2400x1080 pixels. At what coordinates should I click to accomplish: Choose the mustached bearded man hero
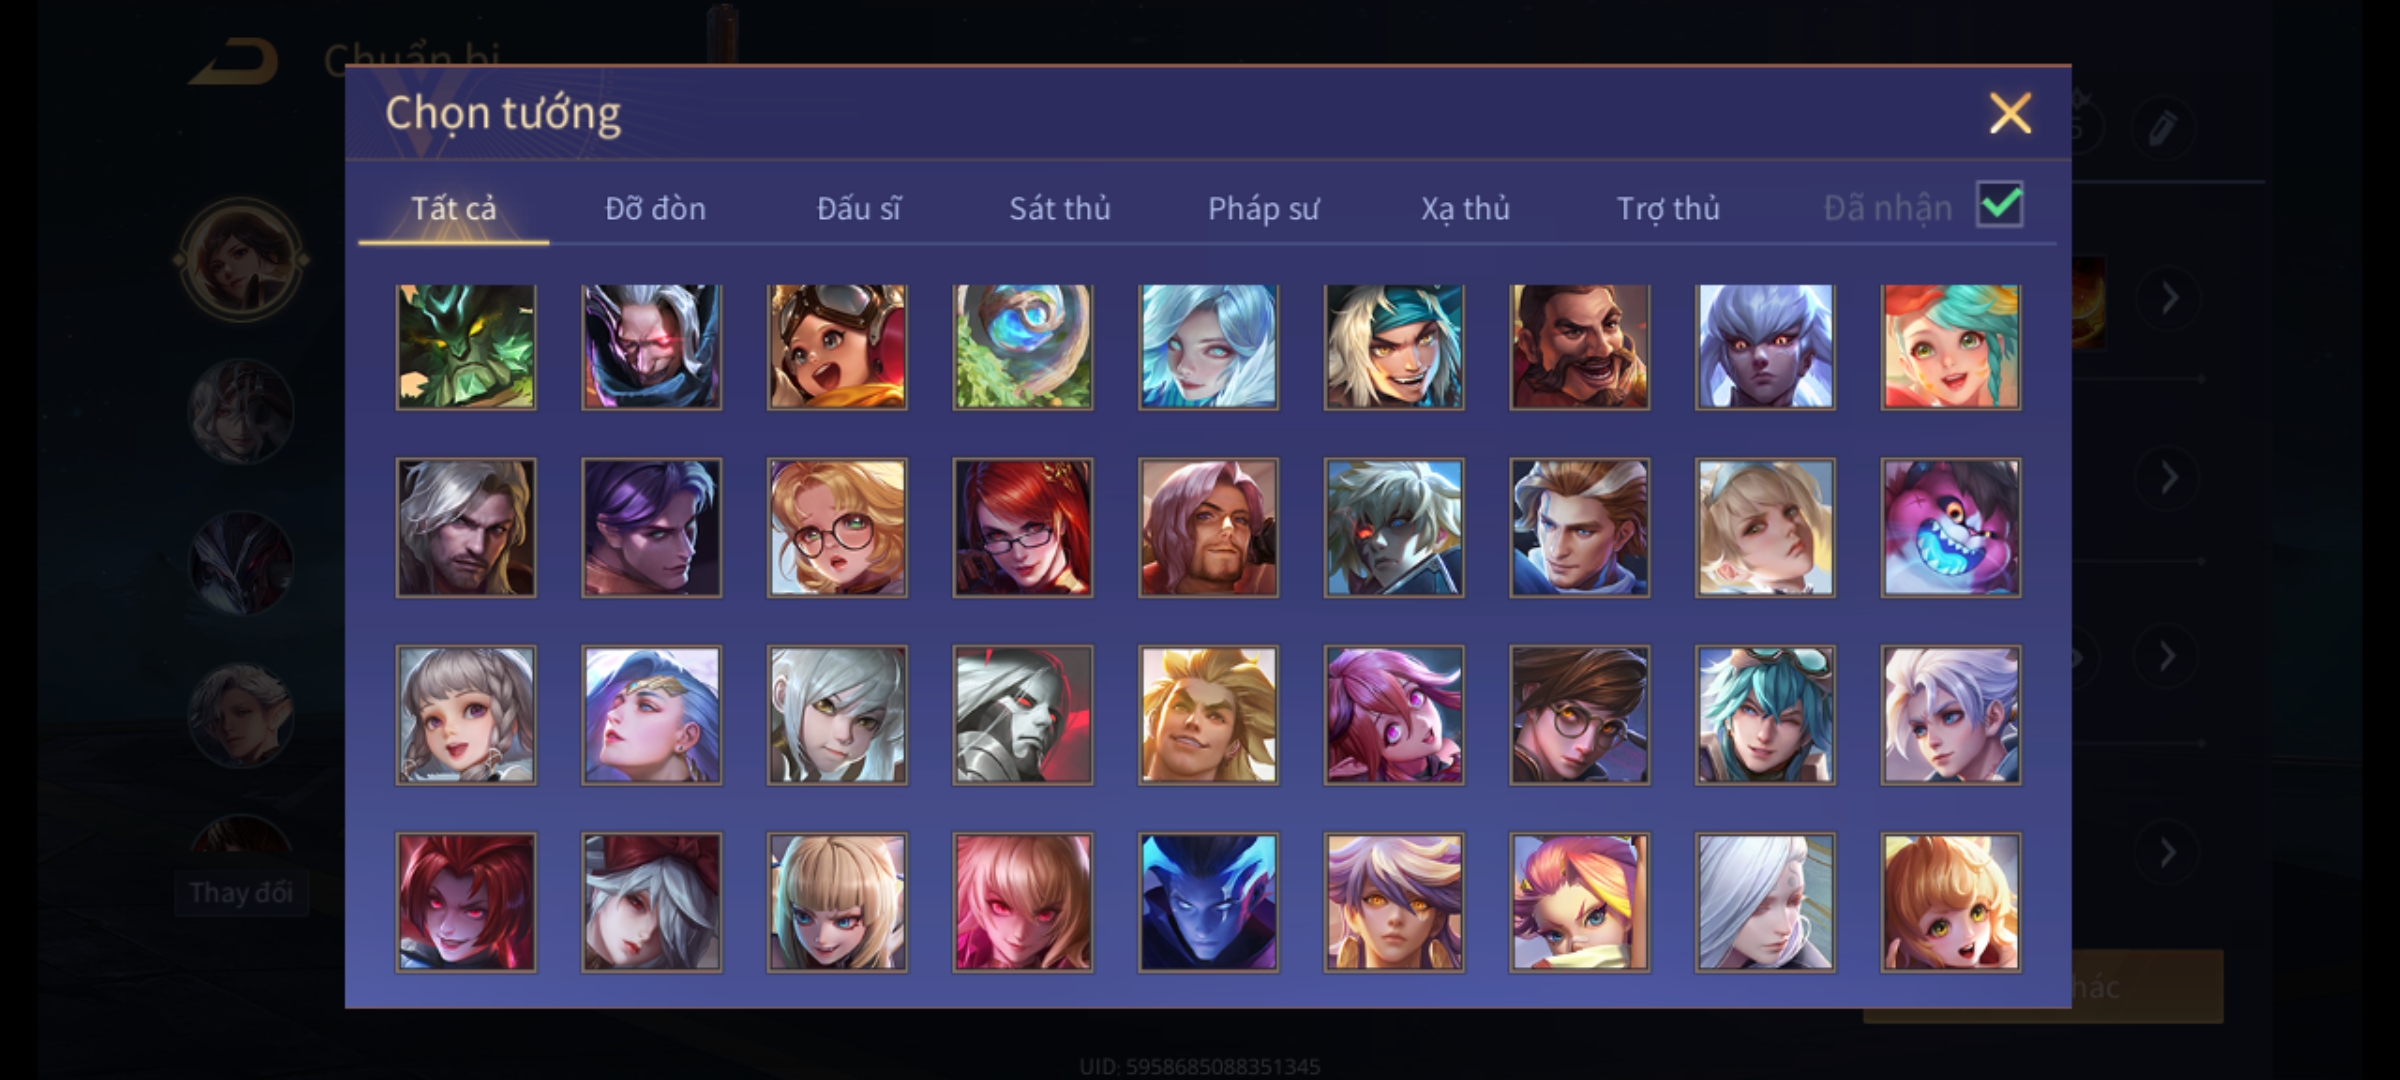pos(1580,347)
